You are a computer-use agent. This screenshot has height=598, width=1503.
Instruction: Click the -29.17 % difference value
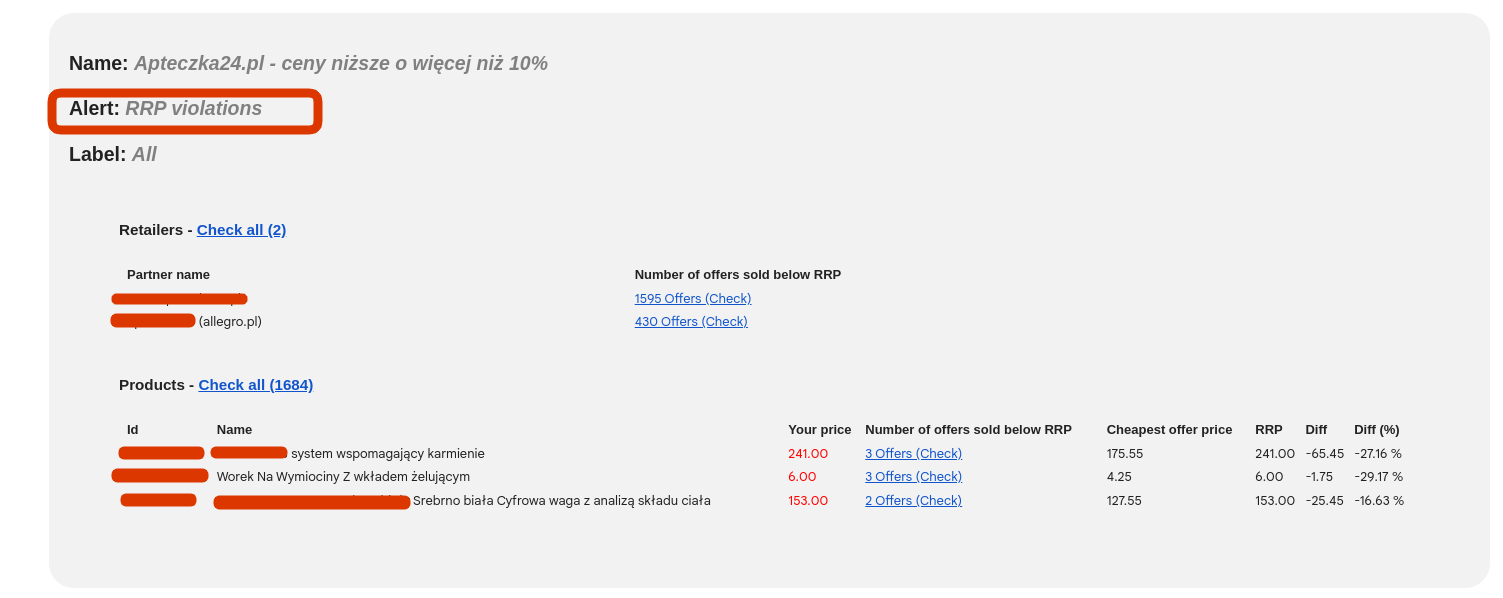pyautogui.click(x=1378, y=477)
